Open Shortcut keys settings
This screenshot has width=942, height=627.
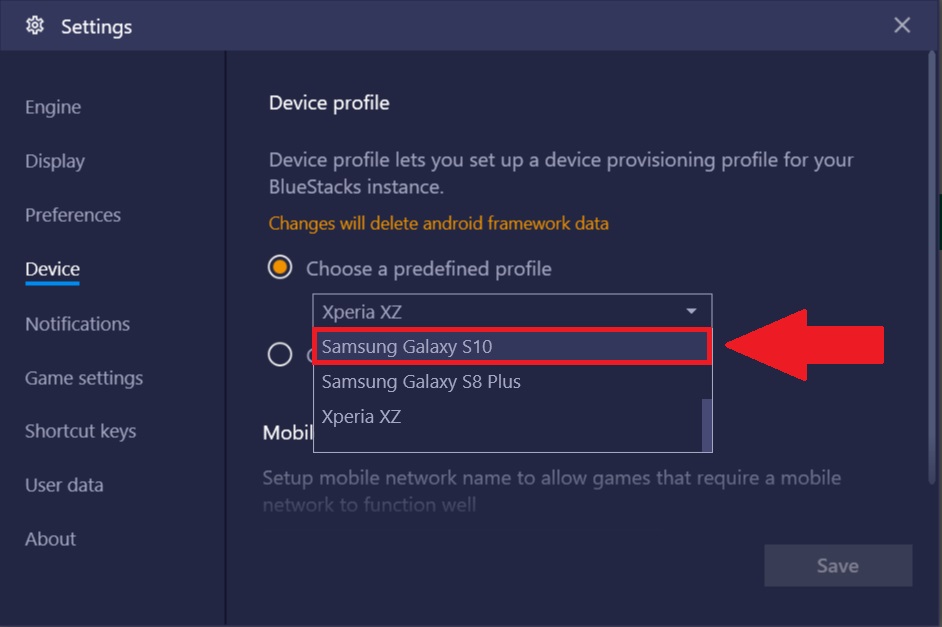tap(81, 431)
